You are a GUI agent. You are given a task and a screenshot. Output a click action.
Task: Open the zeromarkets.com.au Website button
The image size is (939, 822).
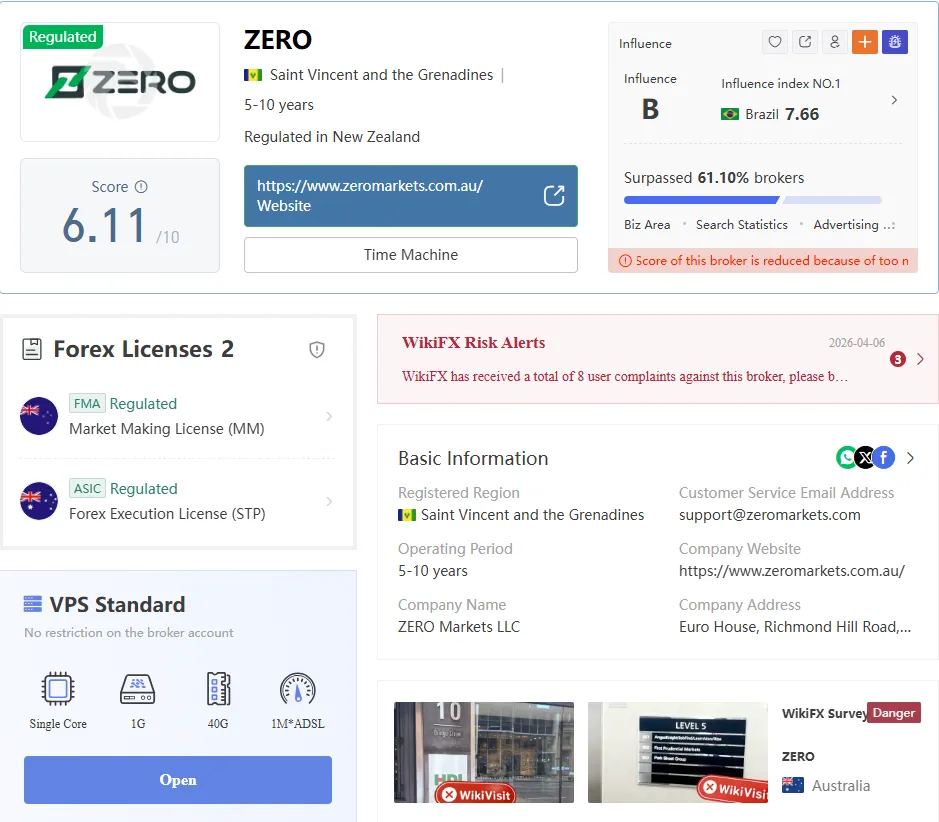point(411,196)
